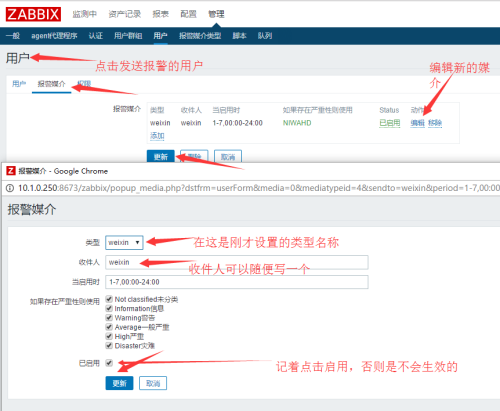Click the 1-7,00:00-24:00 table cell
Screen dimensions: 500x411
click(238, 123)
